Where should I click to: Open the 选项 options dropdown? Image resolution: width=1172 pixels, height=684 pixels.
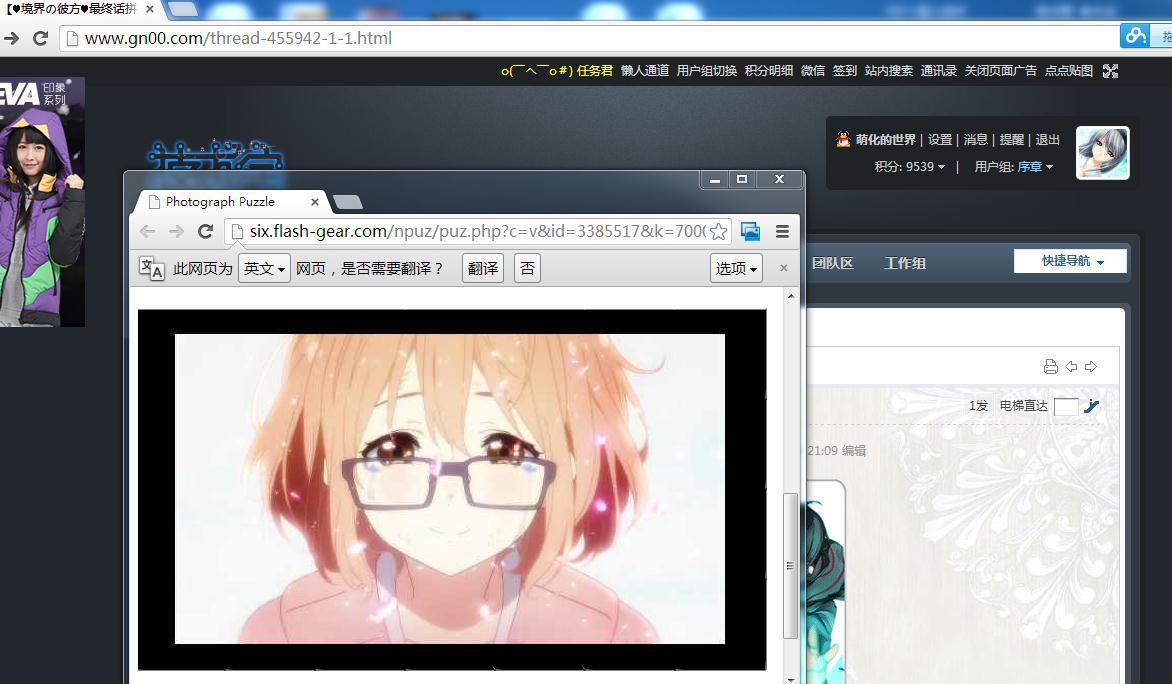coord(736,268)
